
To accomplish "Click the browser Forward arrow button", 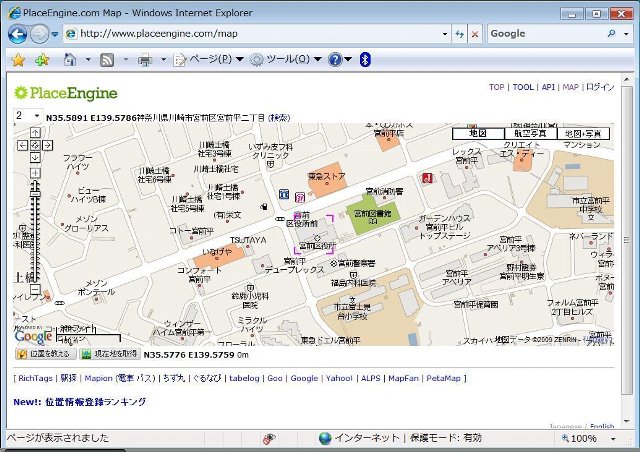I will click(39, 34).
